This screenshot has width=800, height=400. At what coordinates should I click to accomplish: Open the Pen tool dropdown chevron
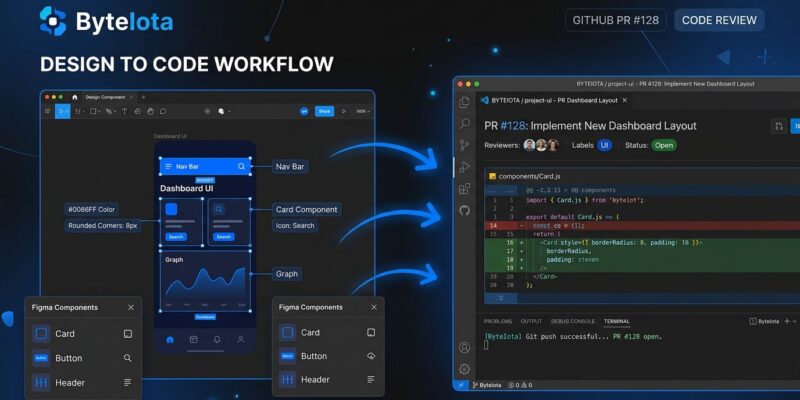(115, 111)
